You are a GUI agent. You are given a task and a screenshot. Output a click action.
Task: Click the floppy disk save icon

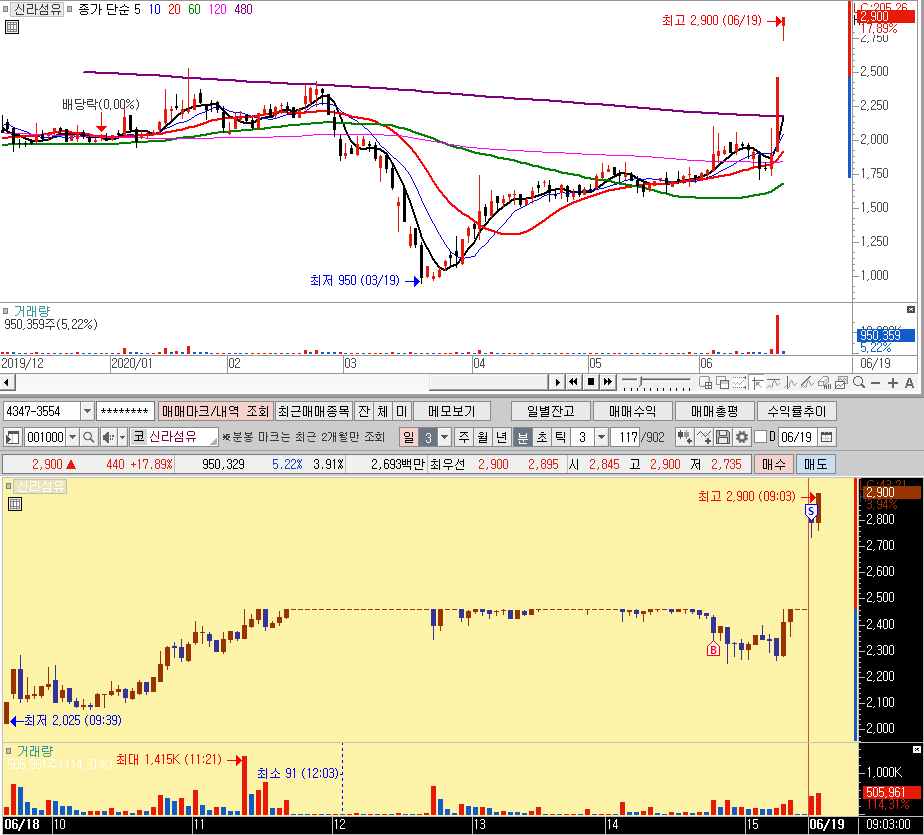click(x=723, y=437)
